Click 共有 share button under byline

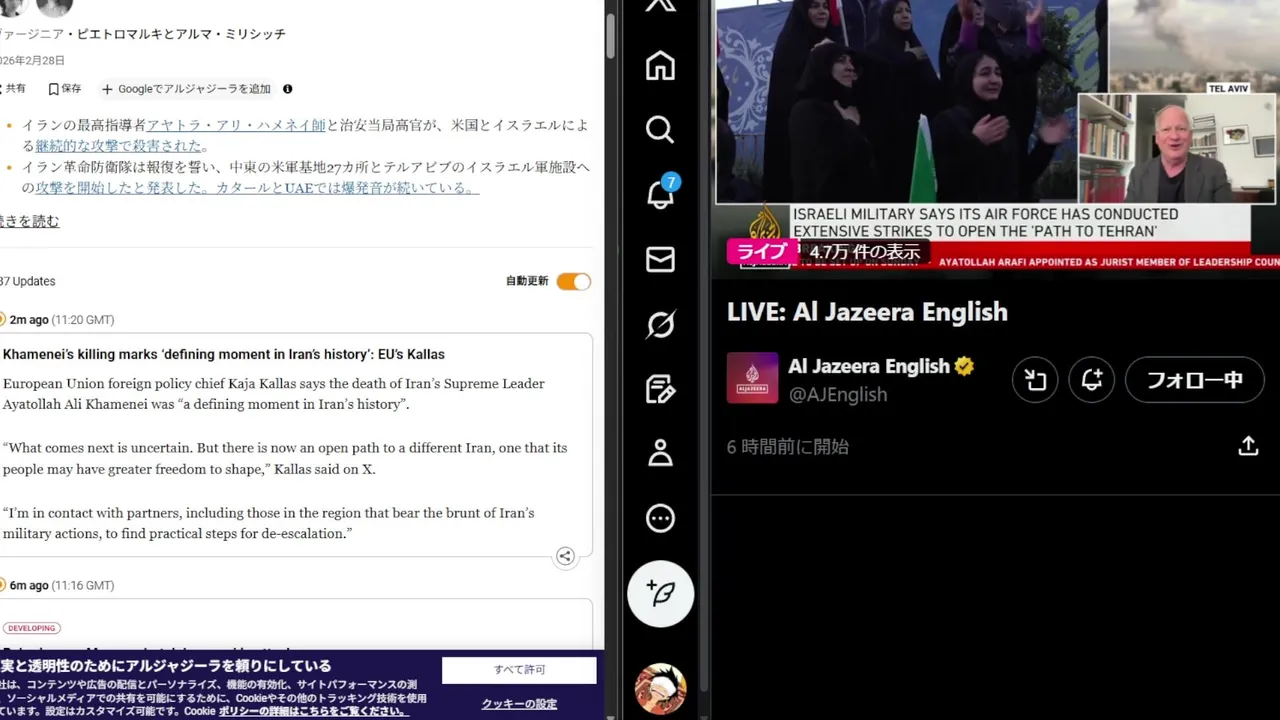point(13,89)
